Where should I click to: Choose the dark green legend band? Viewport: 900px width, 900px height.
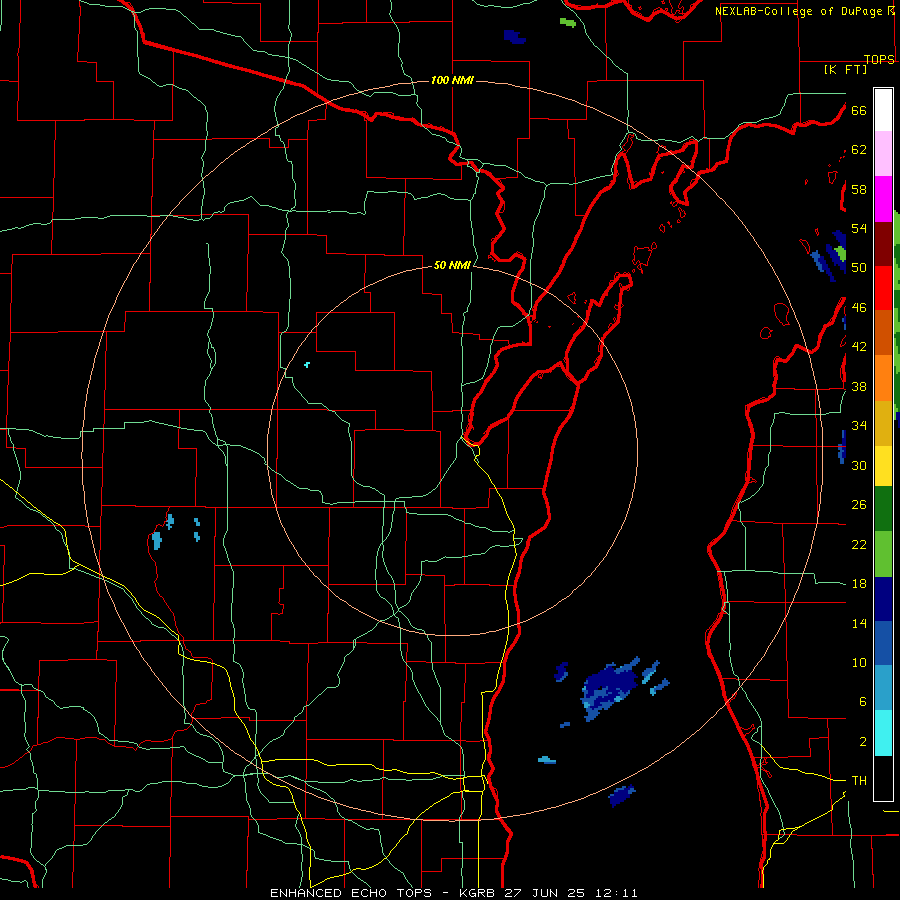(883, 509)
